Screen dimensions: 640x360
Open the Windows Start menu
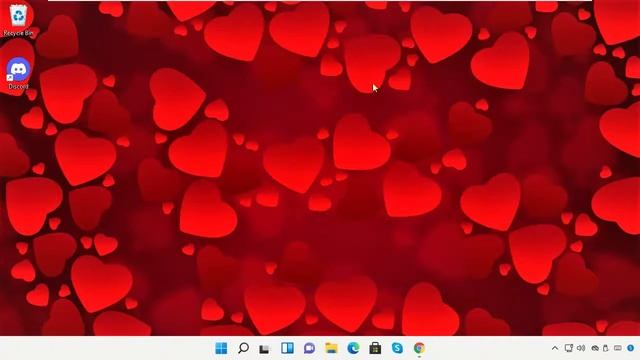[x=221, y=348]
